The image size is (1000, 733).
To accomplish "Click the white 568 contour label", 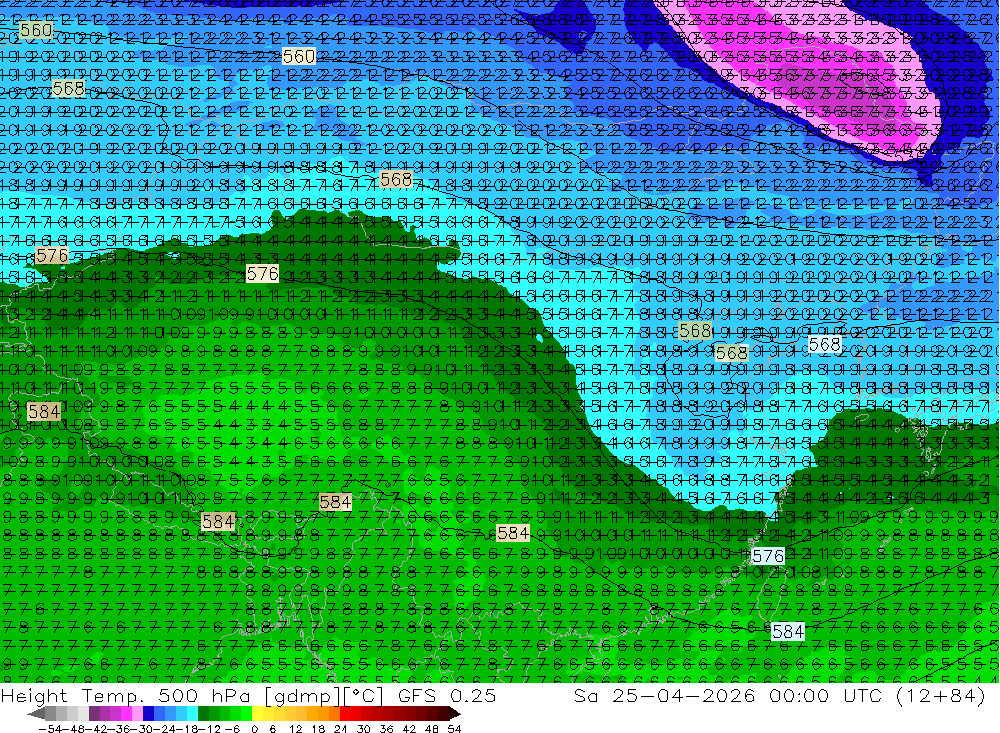I will tap(825, 345).
